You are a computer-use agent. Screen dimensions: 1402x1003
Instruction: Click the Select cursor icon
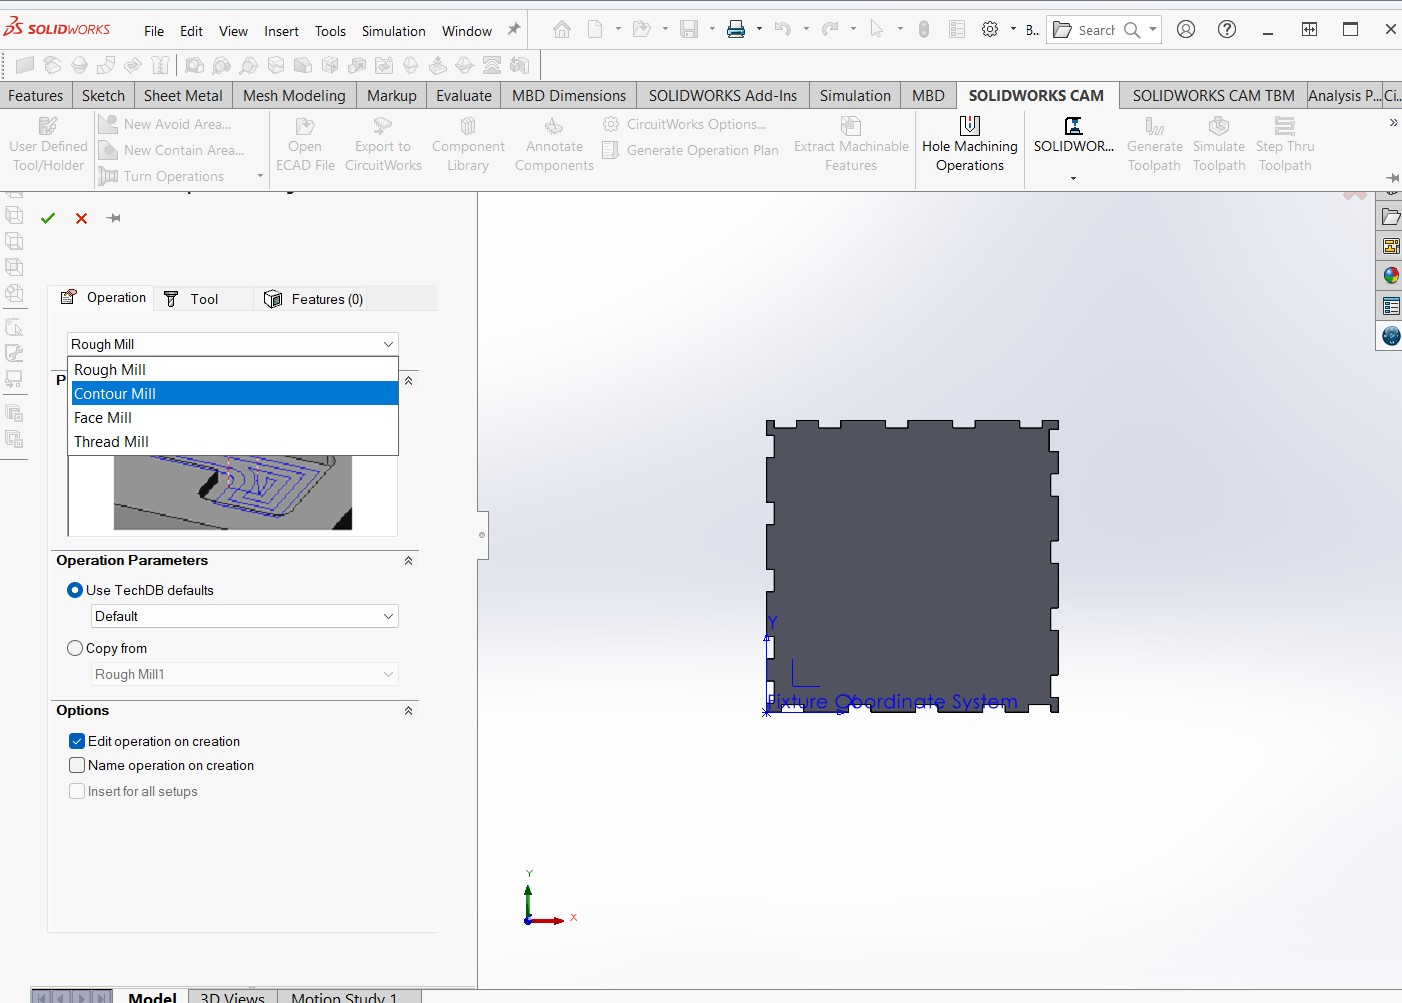coord(877,30)
